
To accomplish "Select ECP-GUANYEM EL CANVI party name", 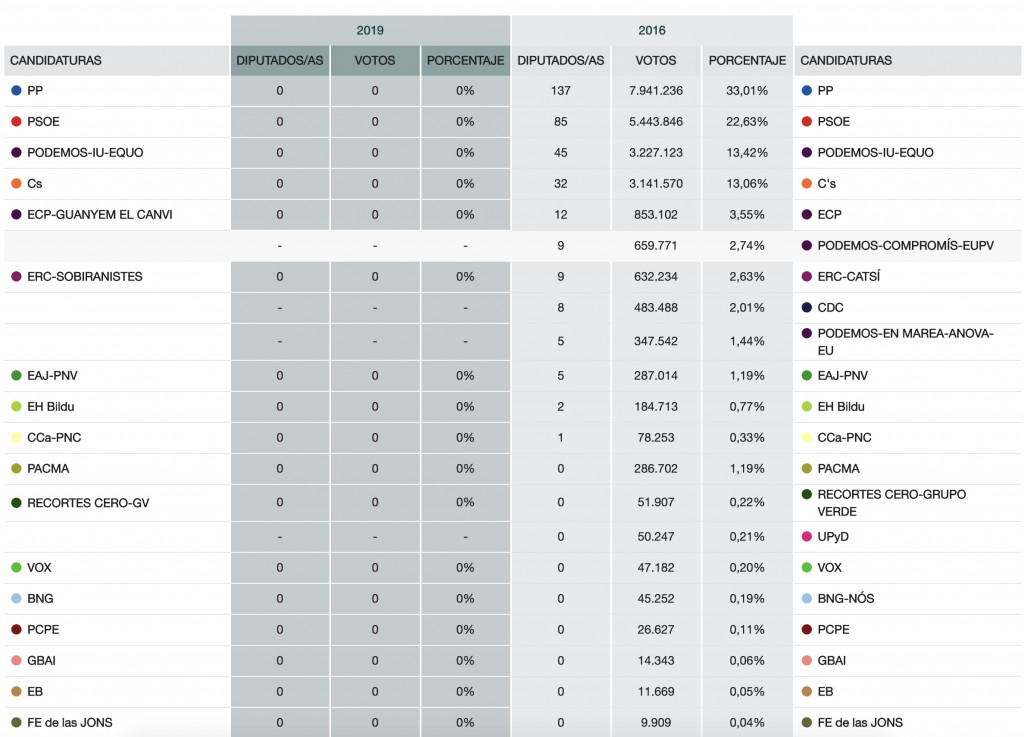I will click(x=100, y=214).
